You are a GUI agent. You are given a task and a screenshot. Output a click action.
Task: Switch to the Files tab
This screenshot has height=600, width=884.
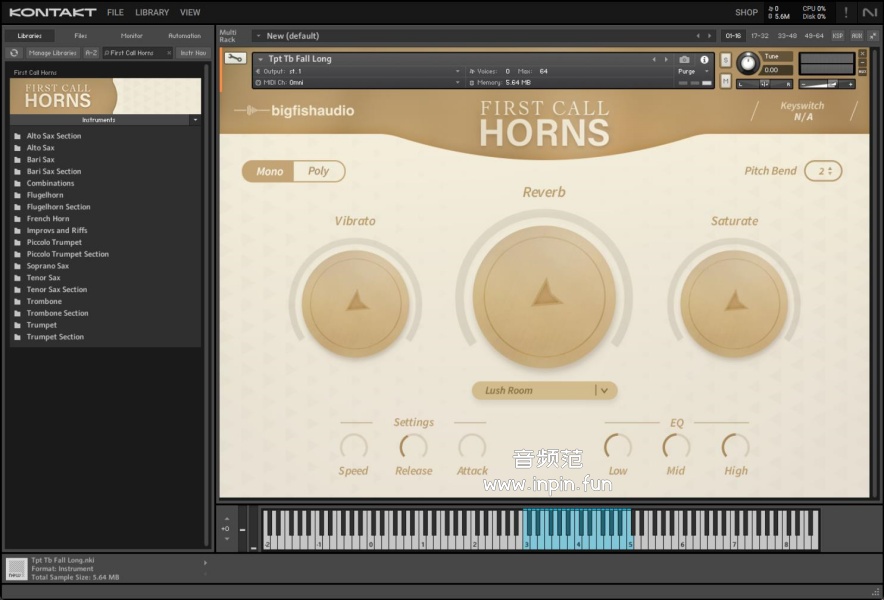[80, 36]
